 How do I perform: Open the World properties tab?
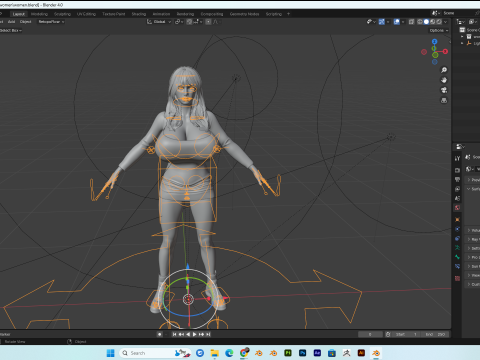pyautogui.click(x=457, y=208)
